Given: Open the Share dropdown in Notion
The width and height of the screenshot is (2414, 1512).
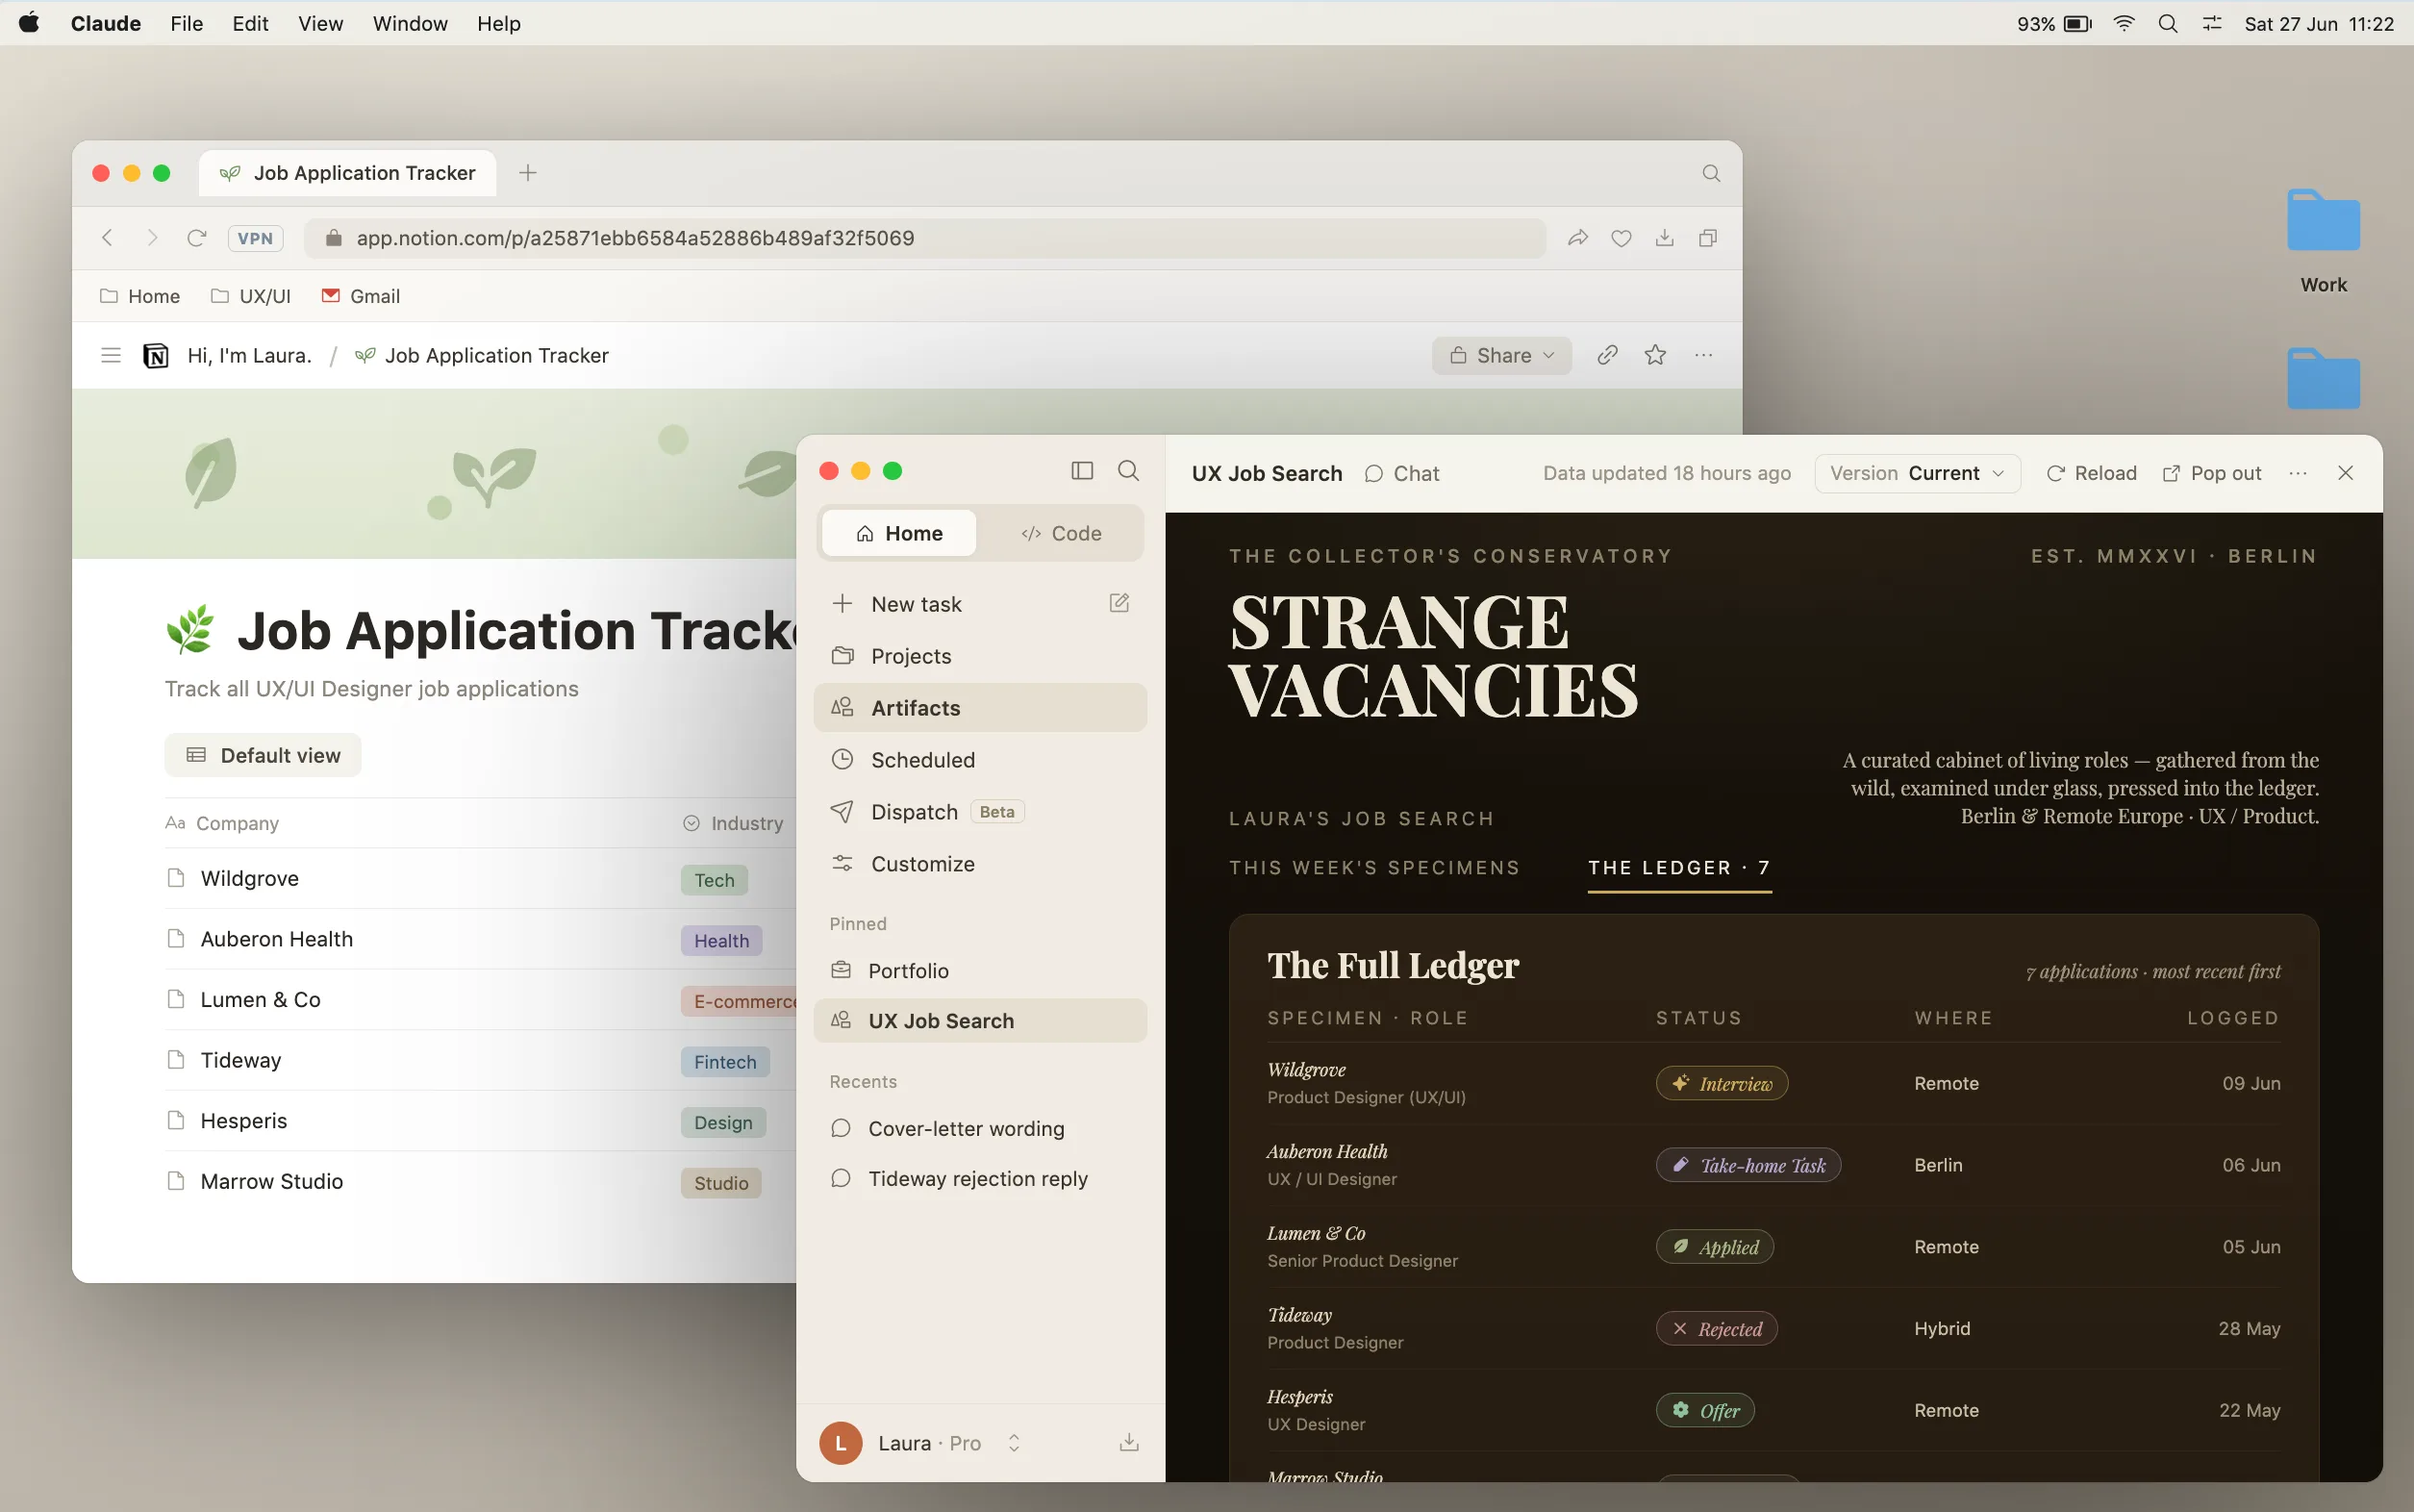Looking at the screenshot, I should 1501,355.
